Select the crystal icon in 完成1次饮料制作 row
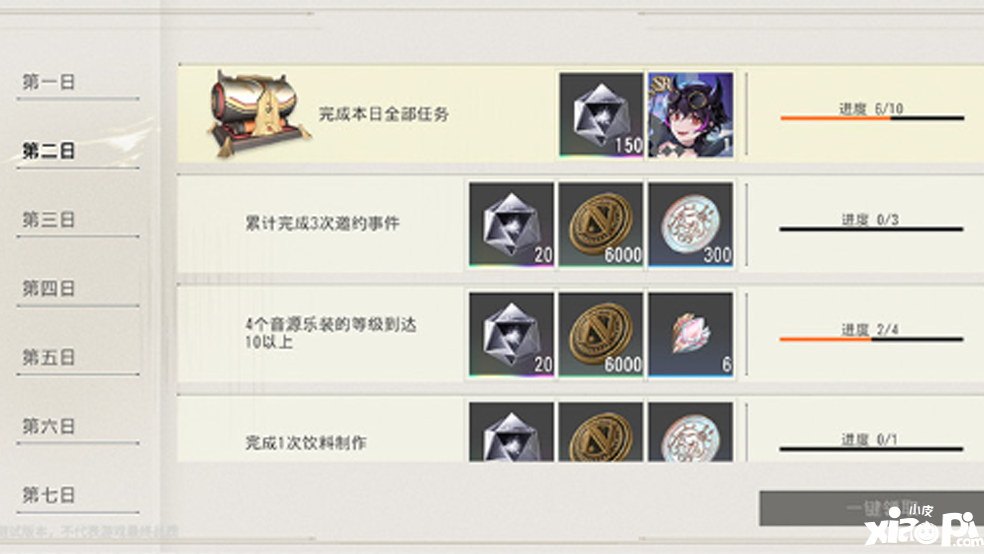This screenshot has width=984, height=554. (x=511, y=432)
